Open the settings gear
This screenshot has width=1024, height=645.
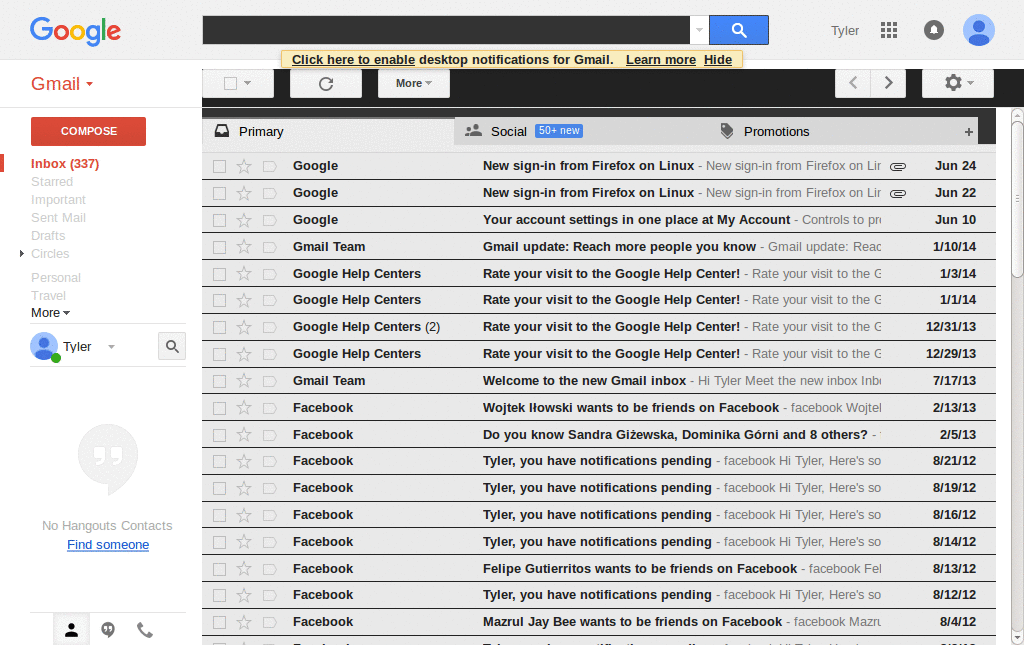coord(951,83)
